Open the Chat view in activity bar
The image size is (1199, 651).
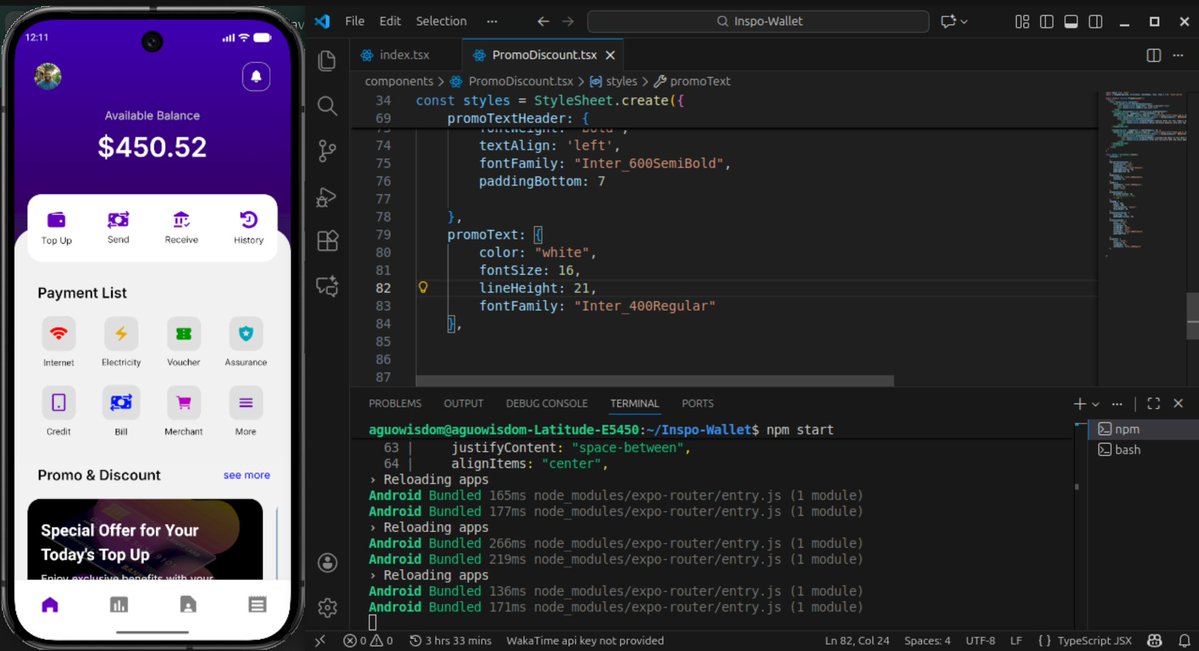[327, 286]
